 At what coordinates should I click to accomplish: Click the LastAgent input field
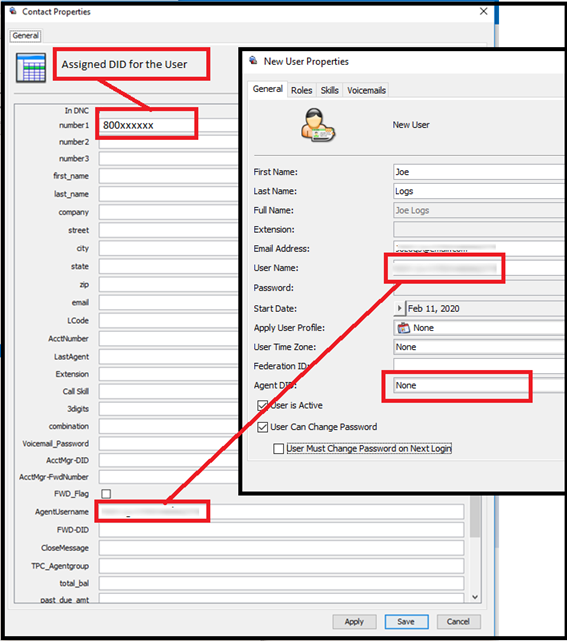168,356
